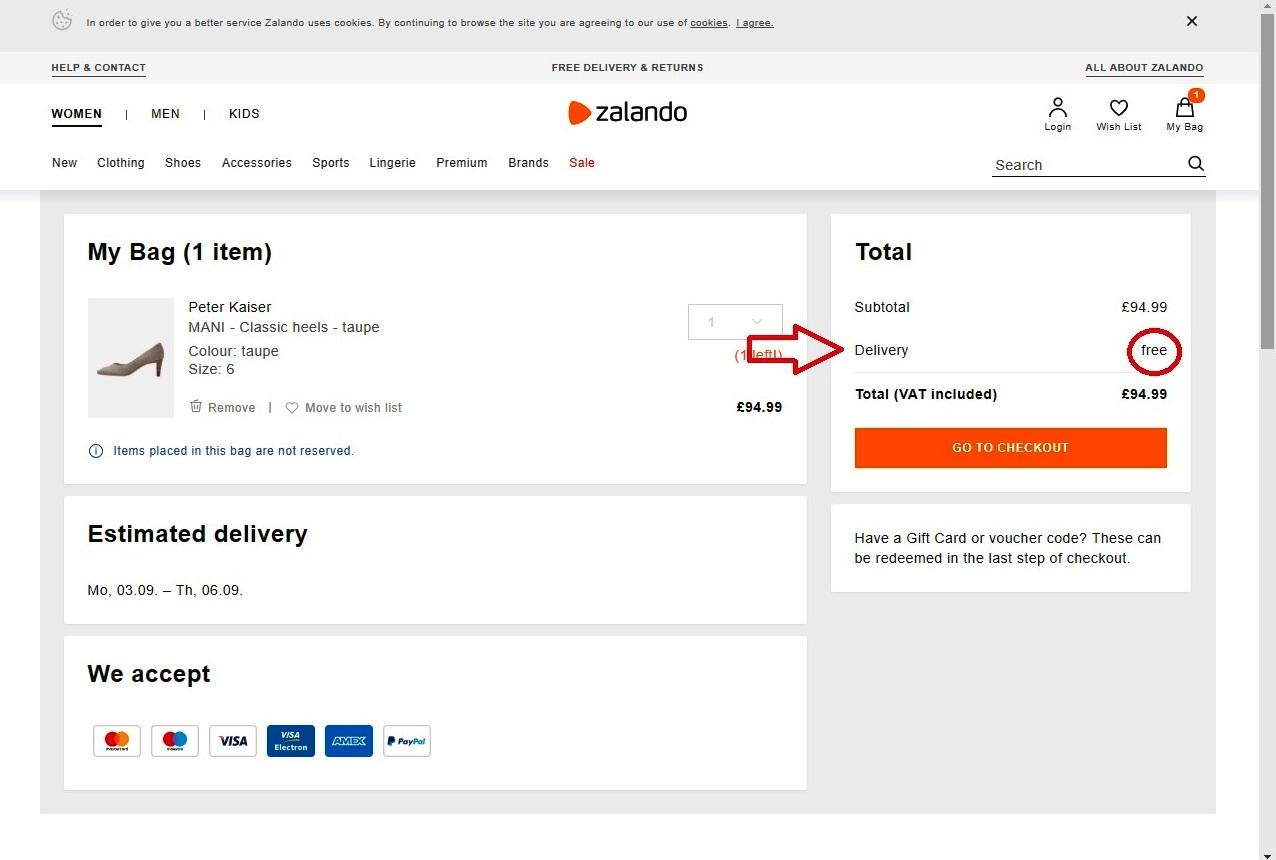Open the Peter Kaiser heel thumbnail
This screenshot has height=860, width=1276.
(x=131, y=358)
